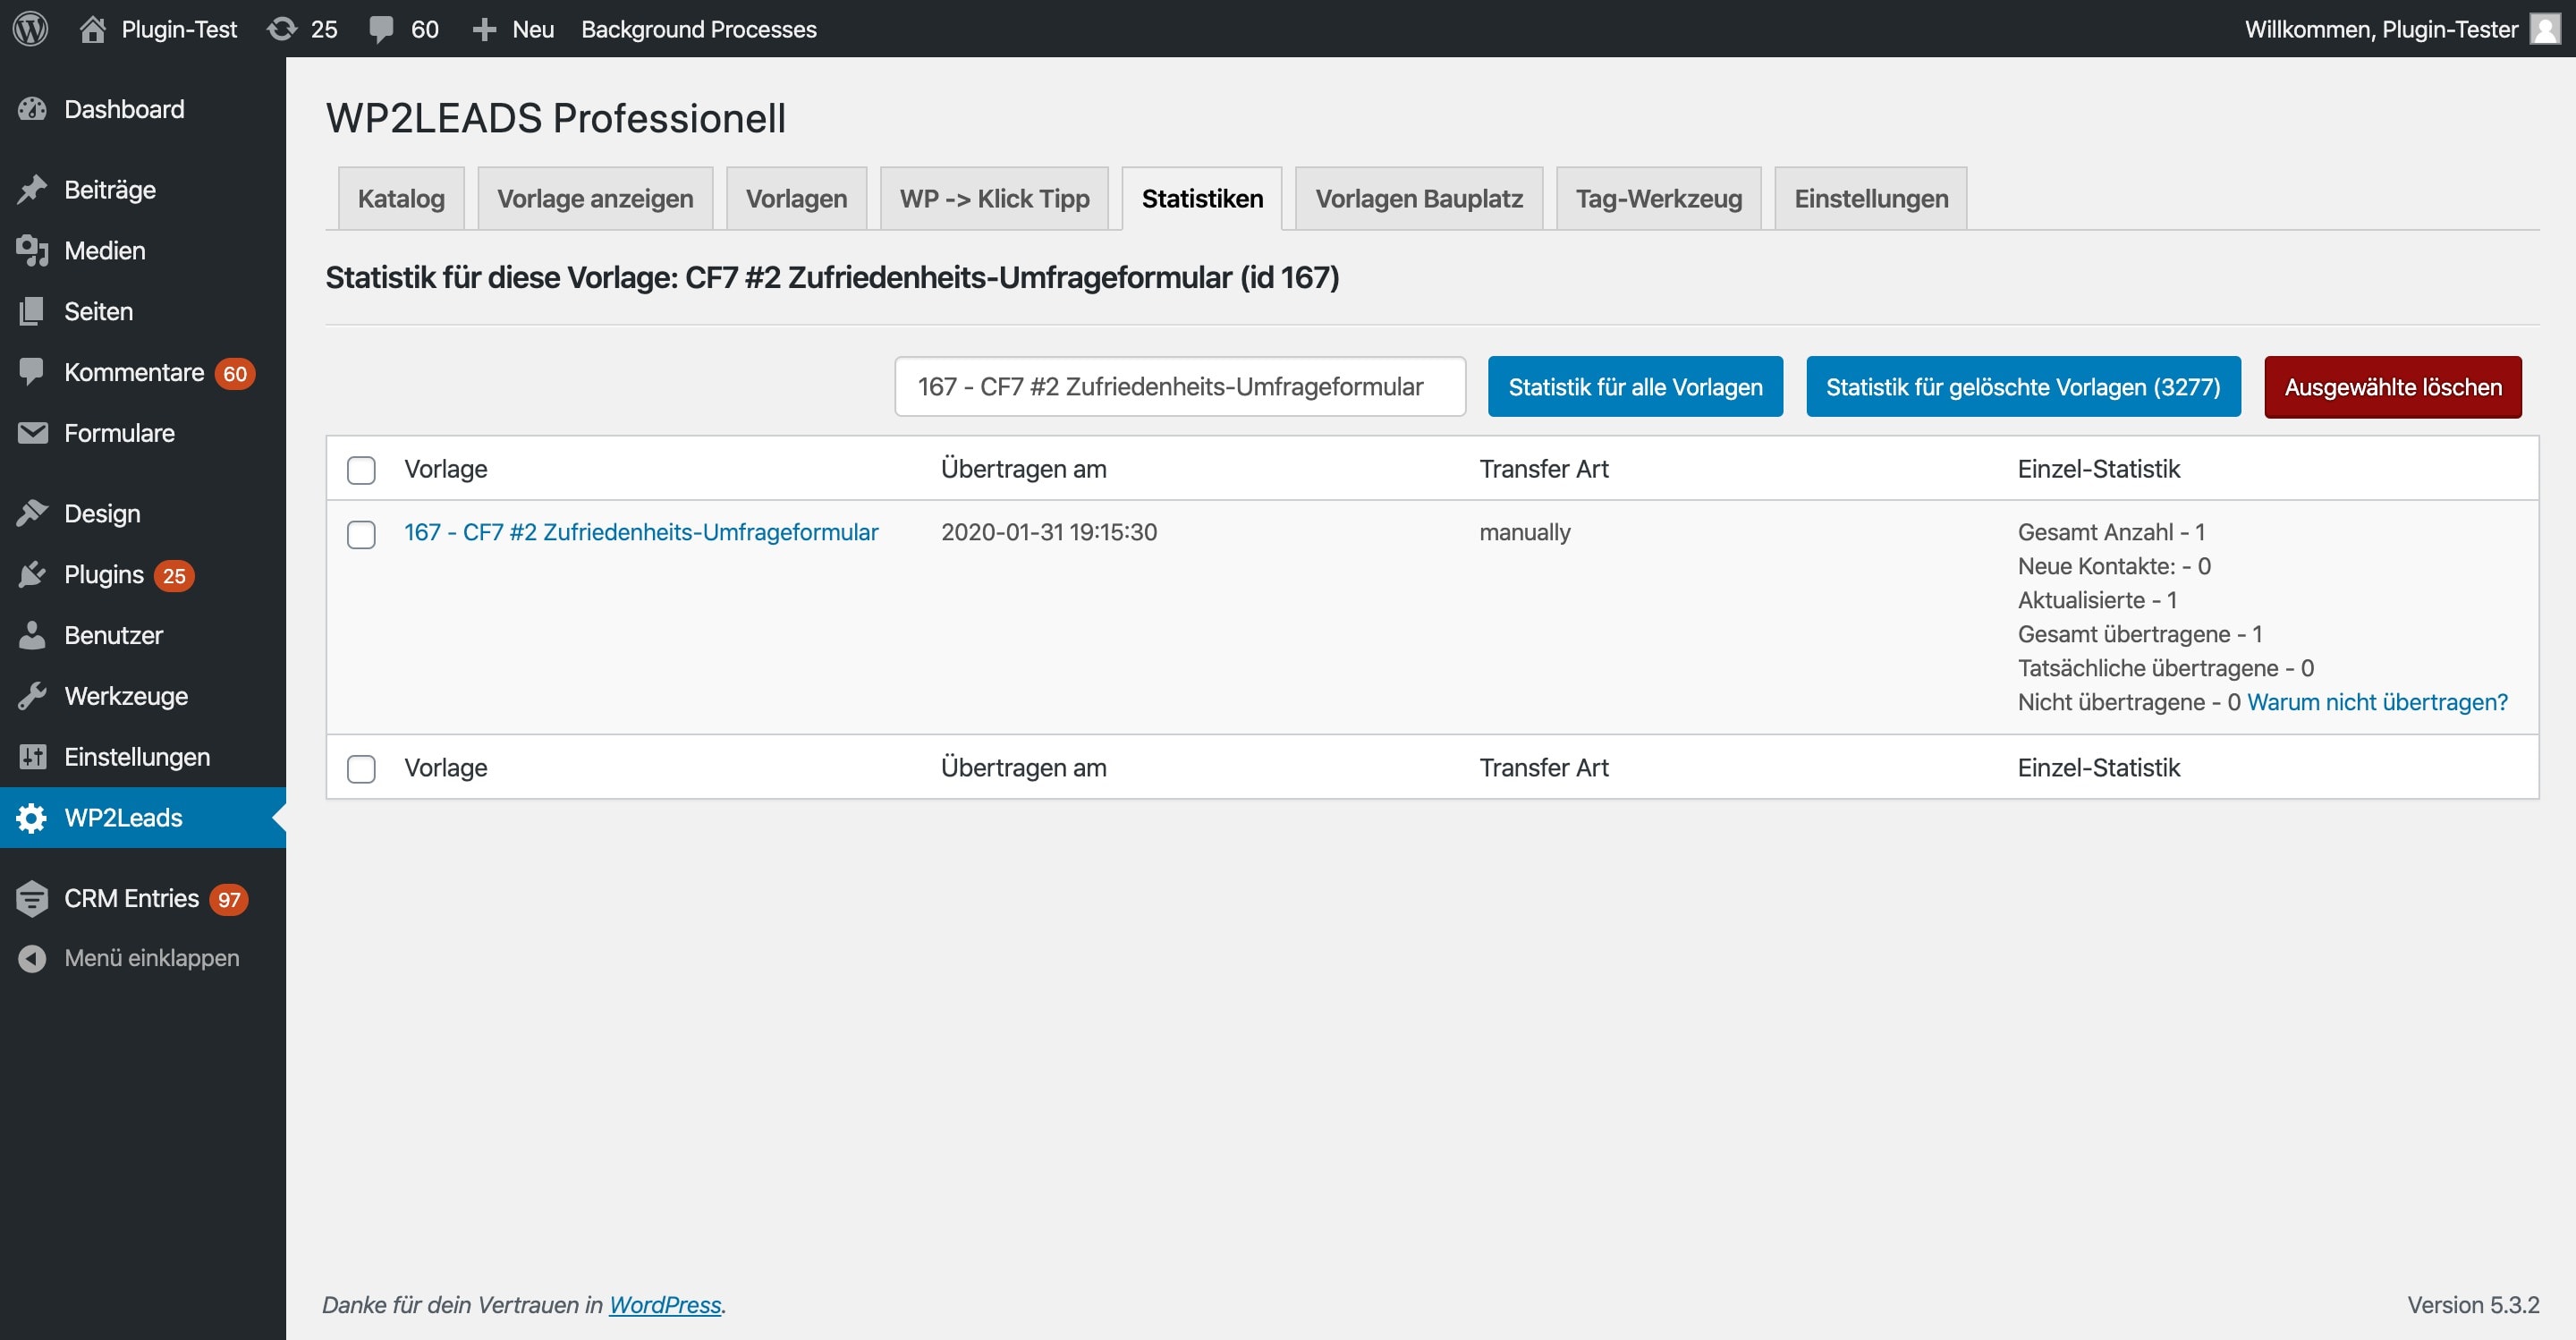Open Plugin-Test site name in admin bar
Viewport: 2576px width, 1340px height.
179,29
